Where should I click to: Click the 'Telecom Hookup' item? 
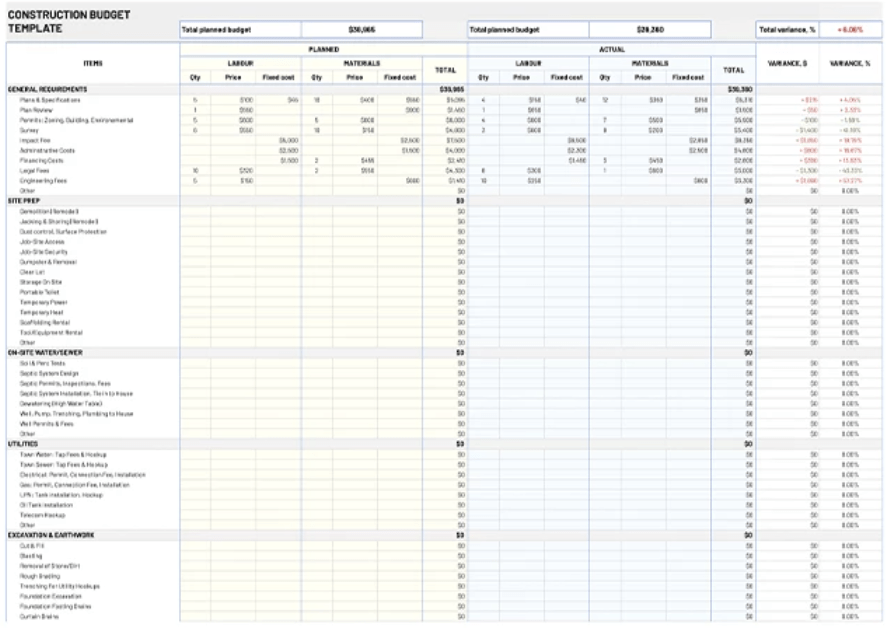(42, 516)
